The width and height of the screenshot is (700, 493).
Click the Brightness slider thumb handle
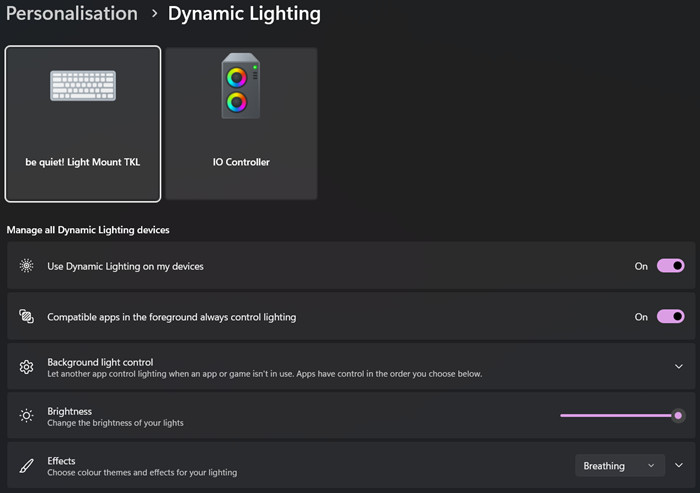[678, 415]
